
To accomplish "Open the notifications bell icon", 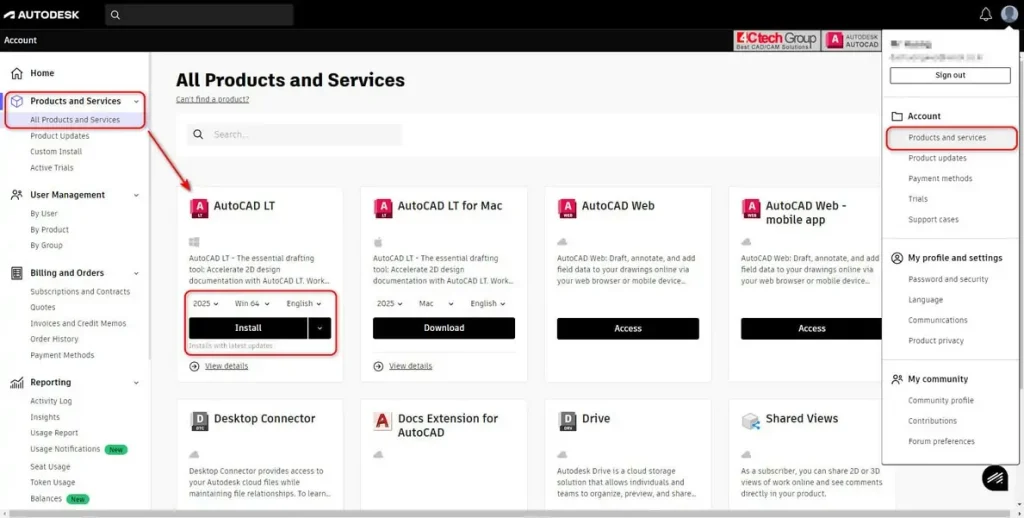I will (985, 14).
